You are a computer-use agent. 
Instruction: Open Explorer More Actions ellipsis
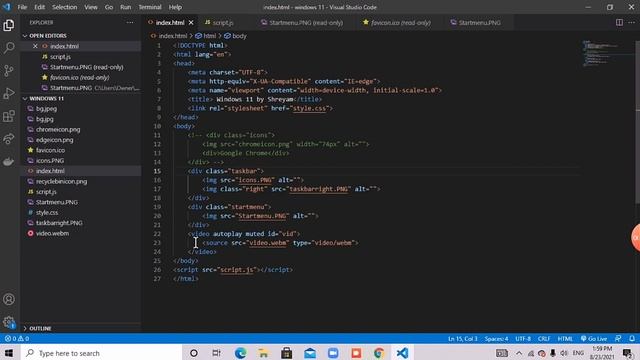point(130,22)
